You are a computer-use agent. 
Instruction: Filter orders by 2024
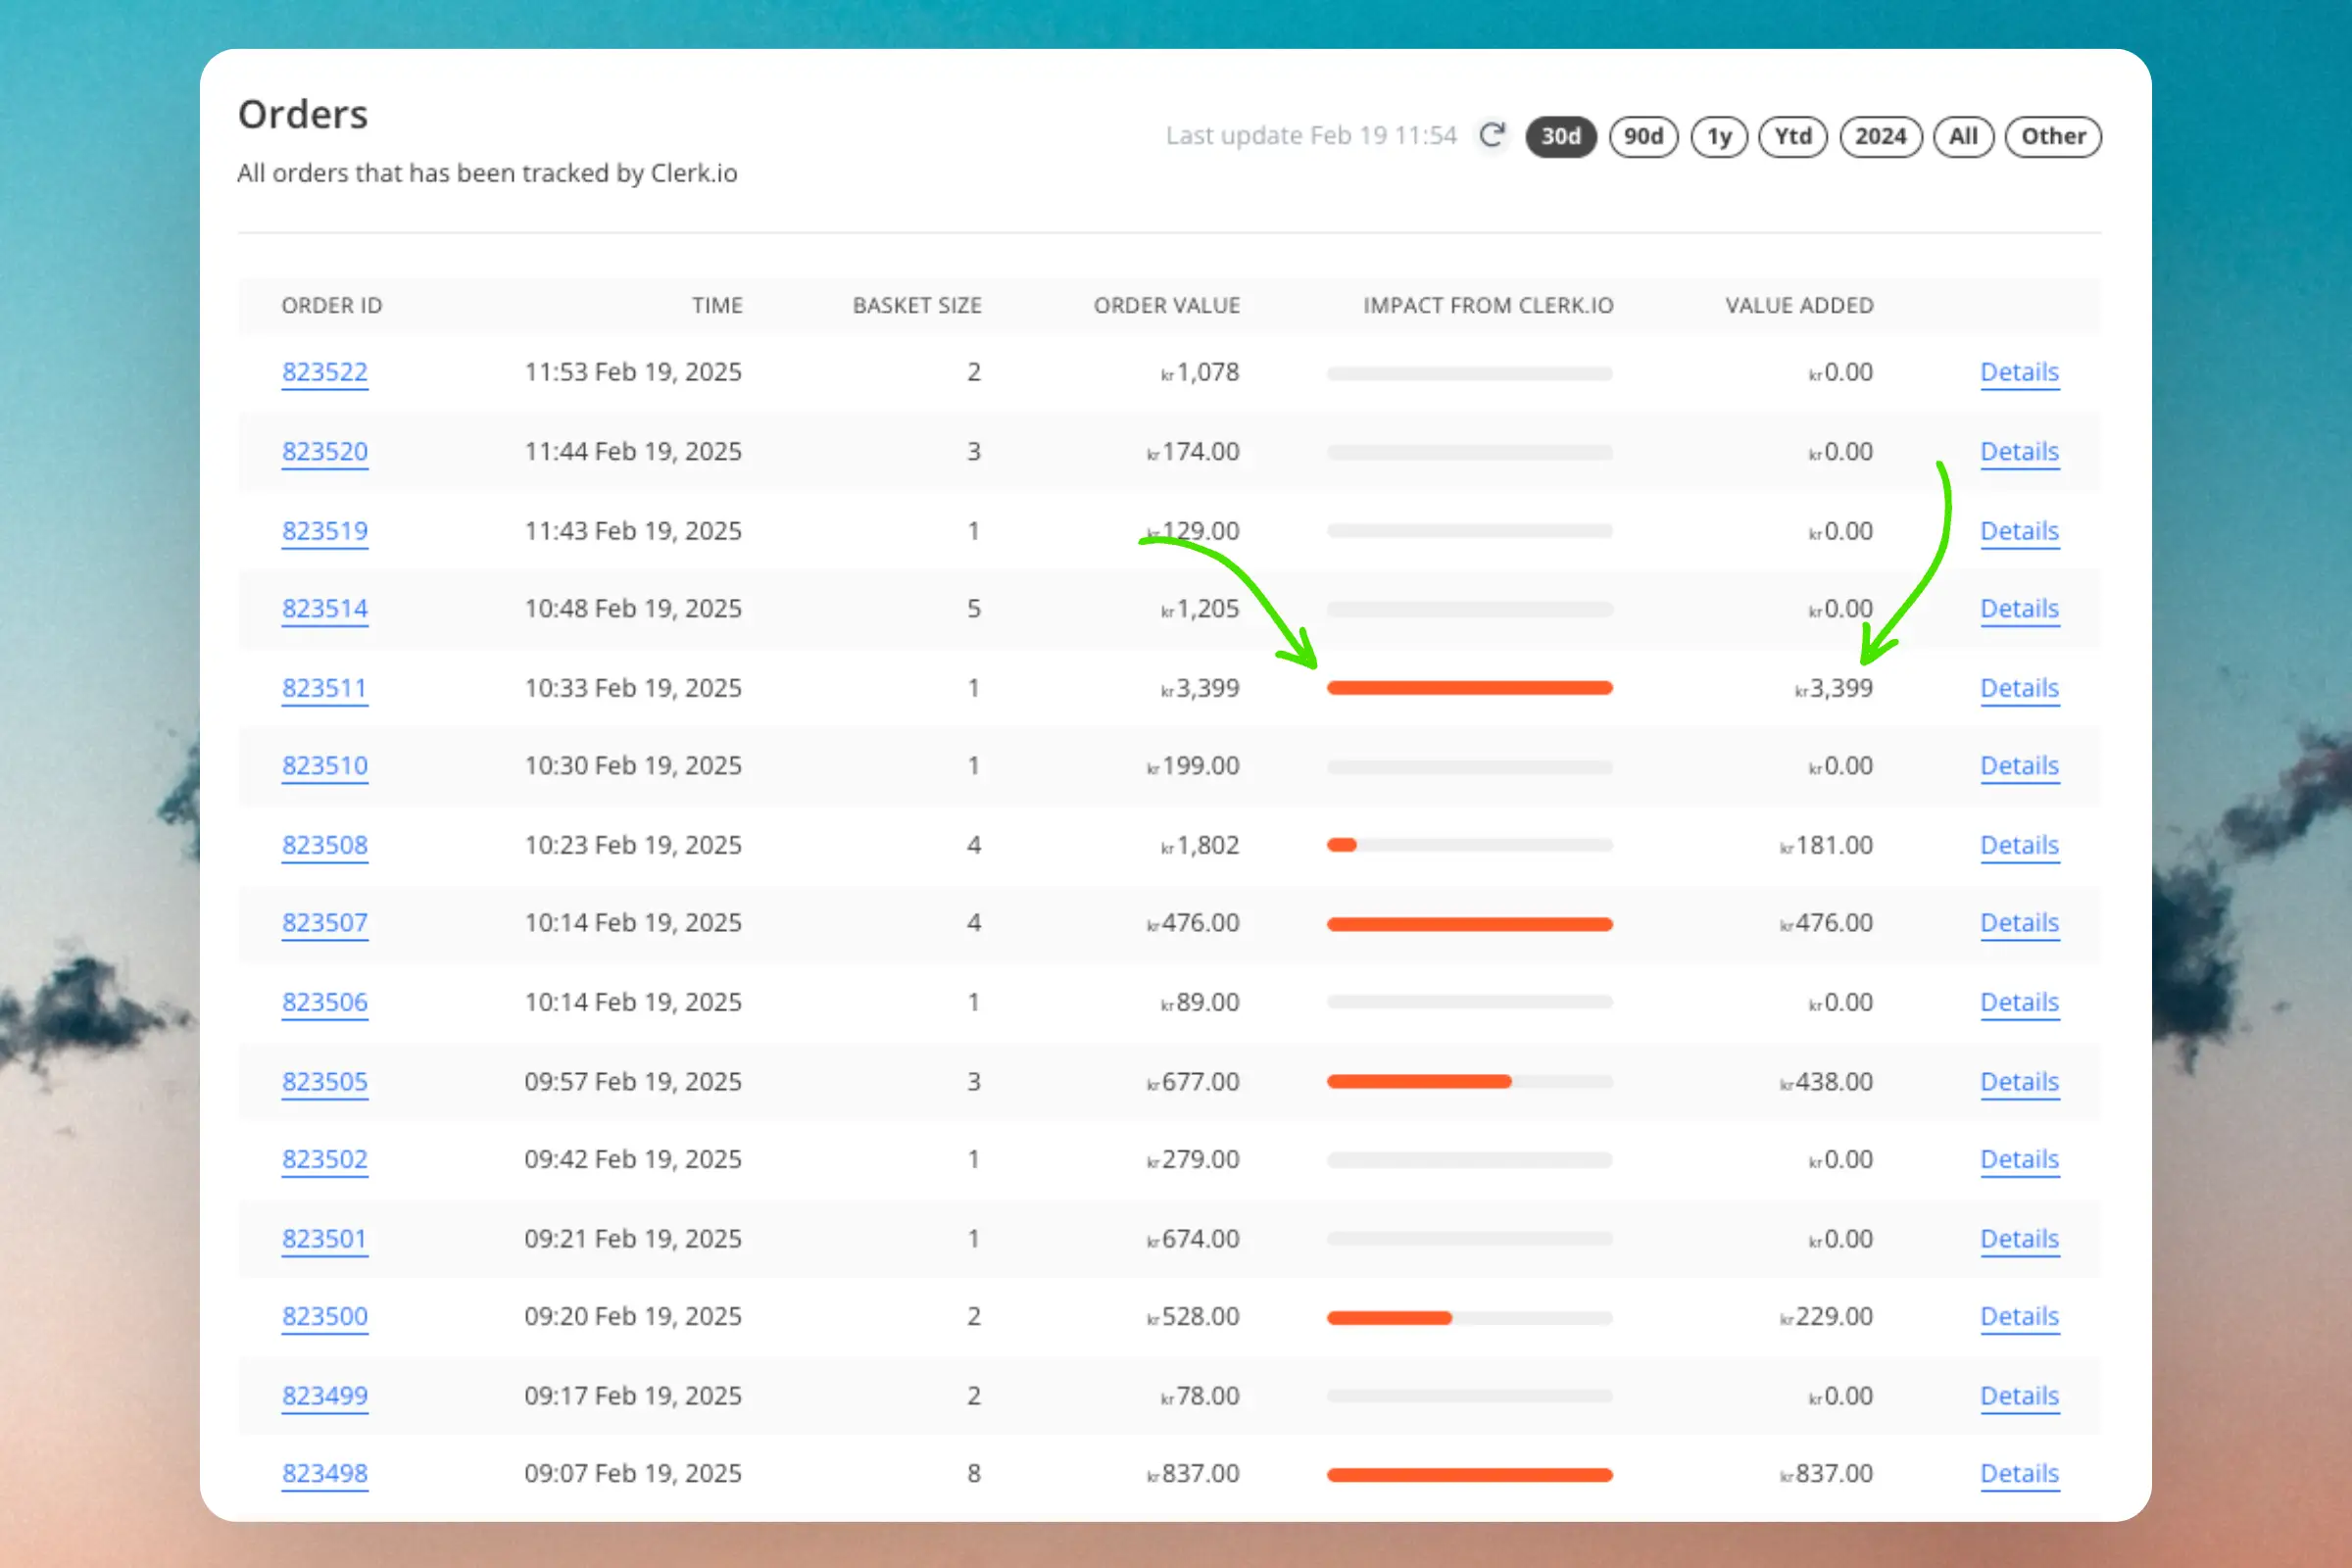point(1880,136)
